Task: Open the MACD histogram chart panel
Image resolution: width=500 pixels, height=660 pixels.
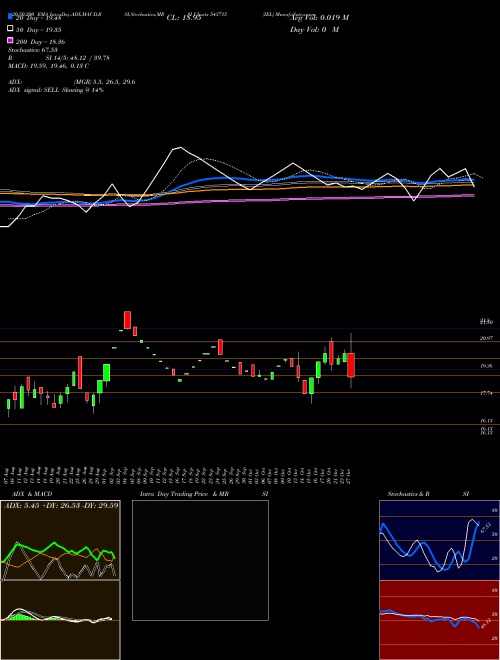Action: click(x=60, y=620)
